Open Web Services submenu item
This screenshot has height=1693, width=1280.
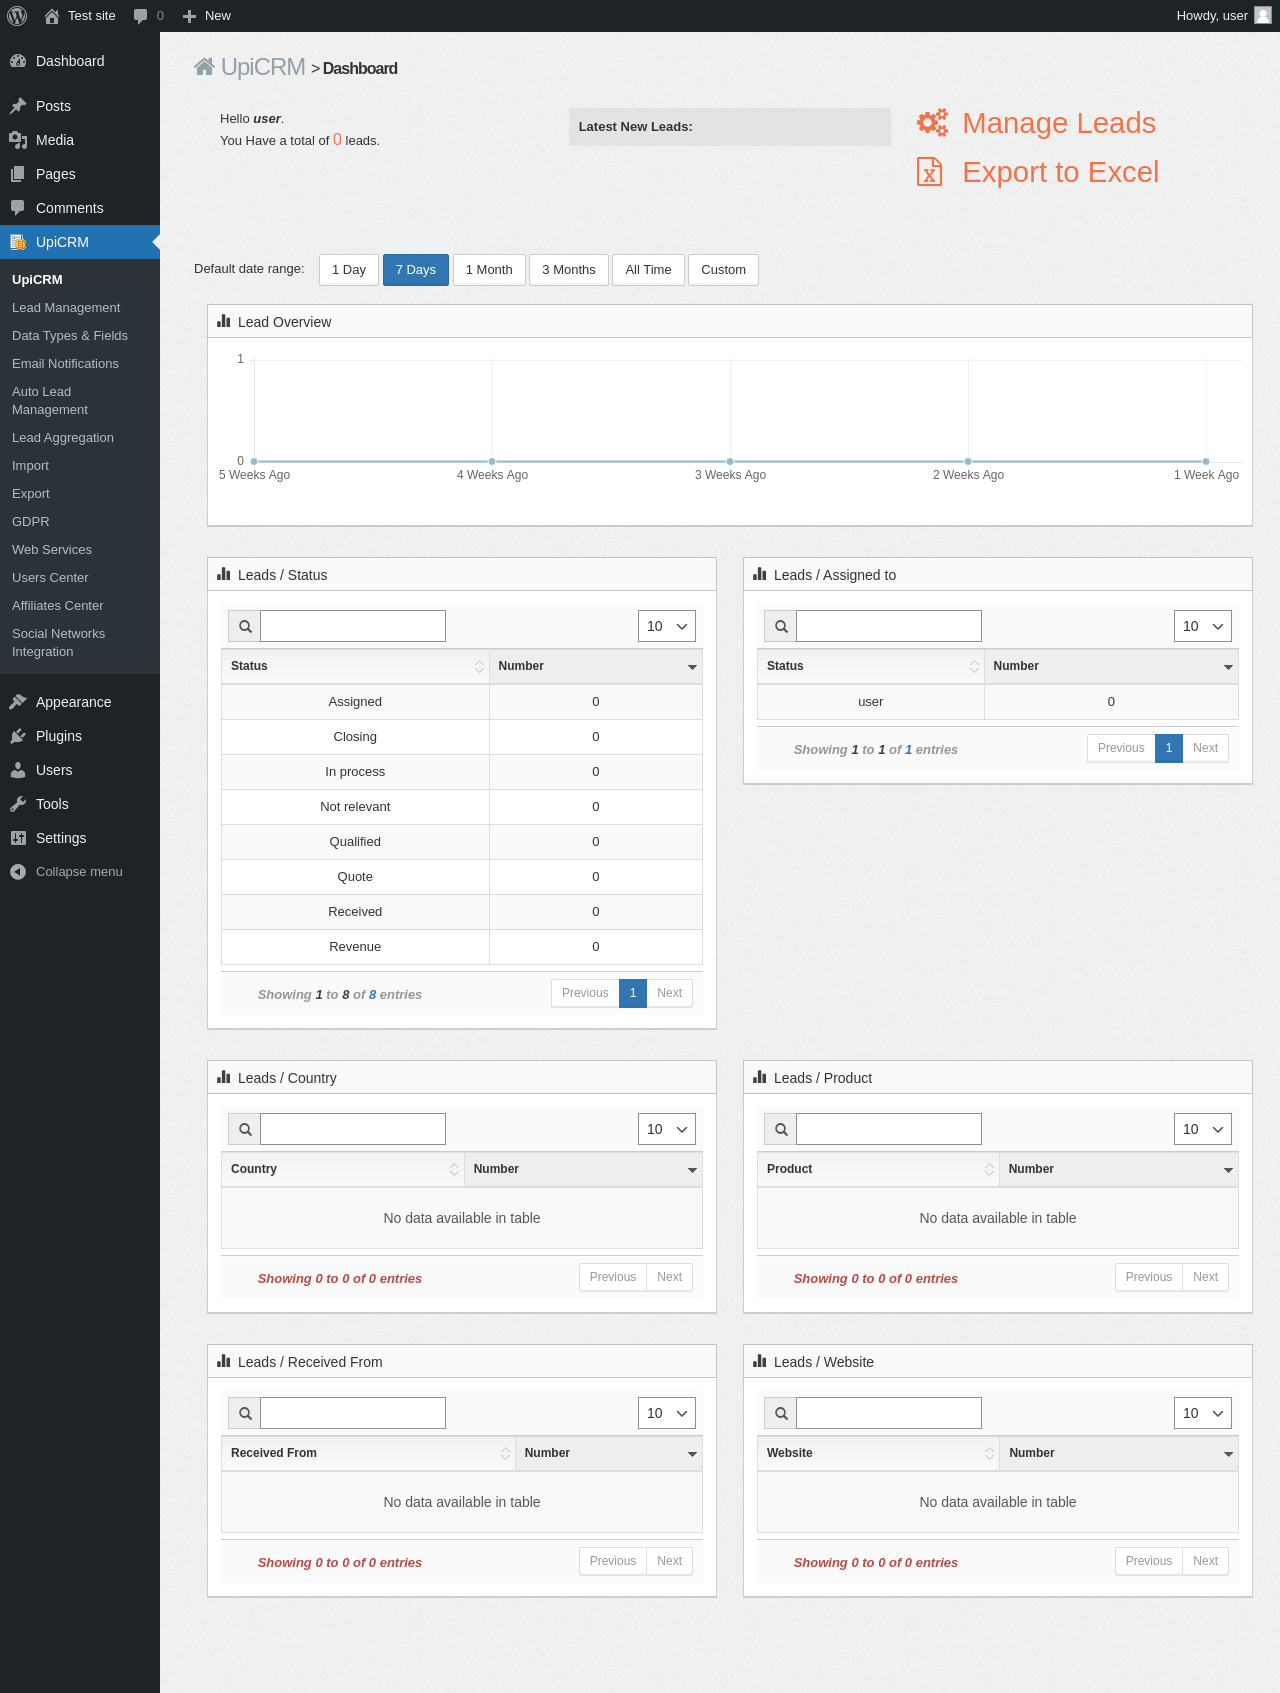click(52, 550)
